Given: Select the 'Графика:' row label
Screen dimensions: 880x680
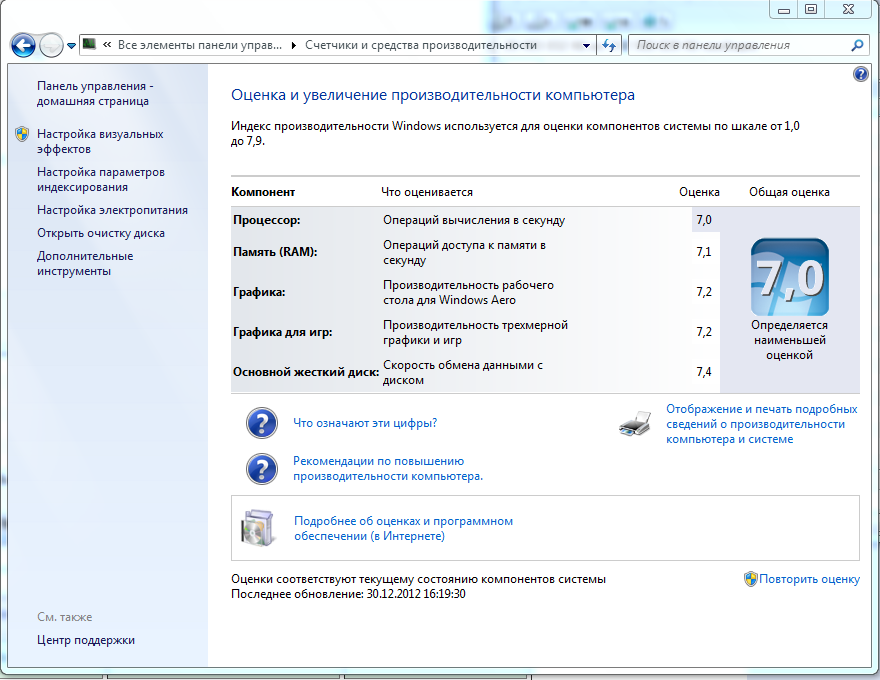Looking at the screenshot, I should click(259, 292).
